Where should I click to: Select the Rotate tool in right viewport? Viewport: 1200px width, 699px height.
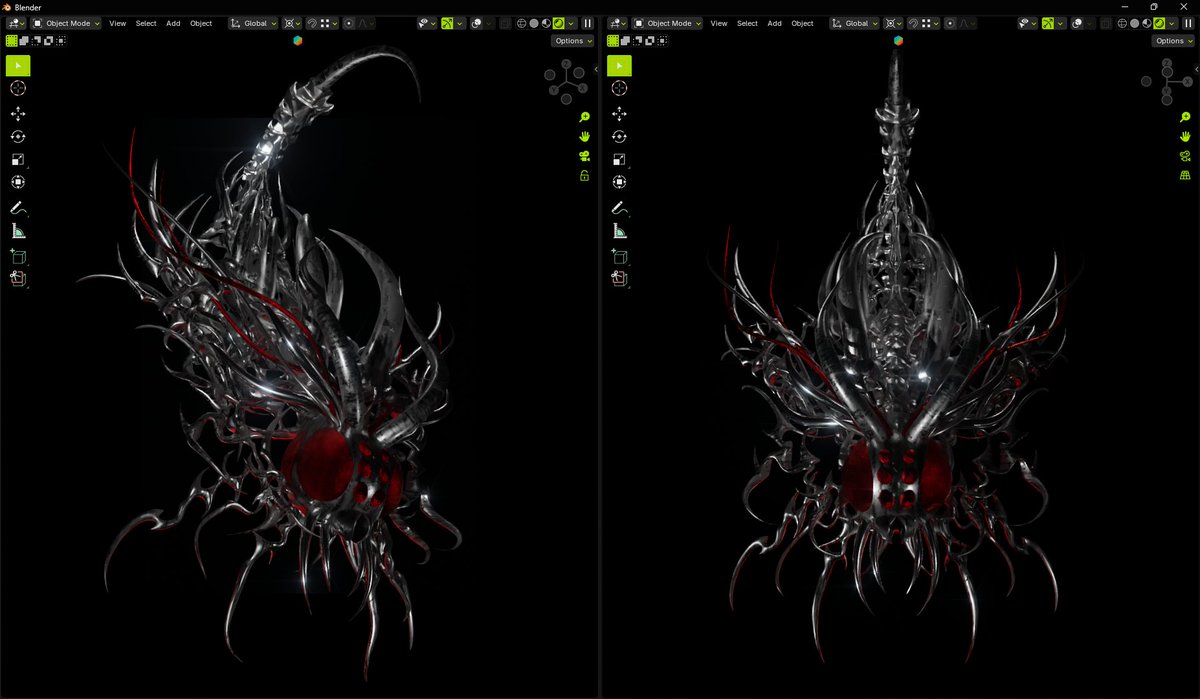pyautogui.click(x=619, y=137)
